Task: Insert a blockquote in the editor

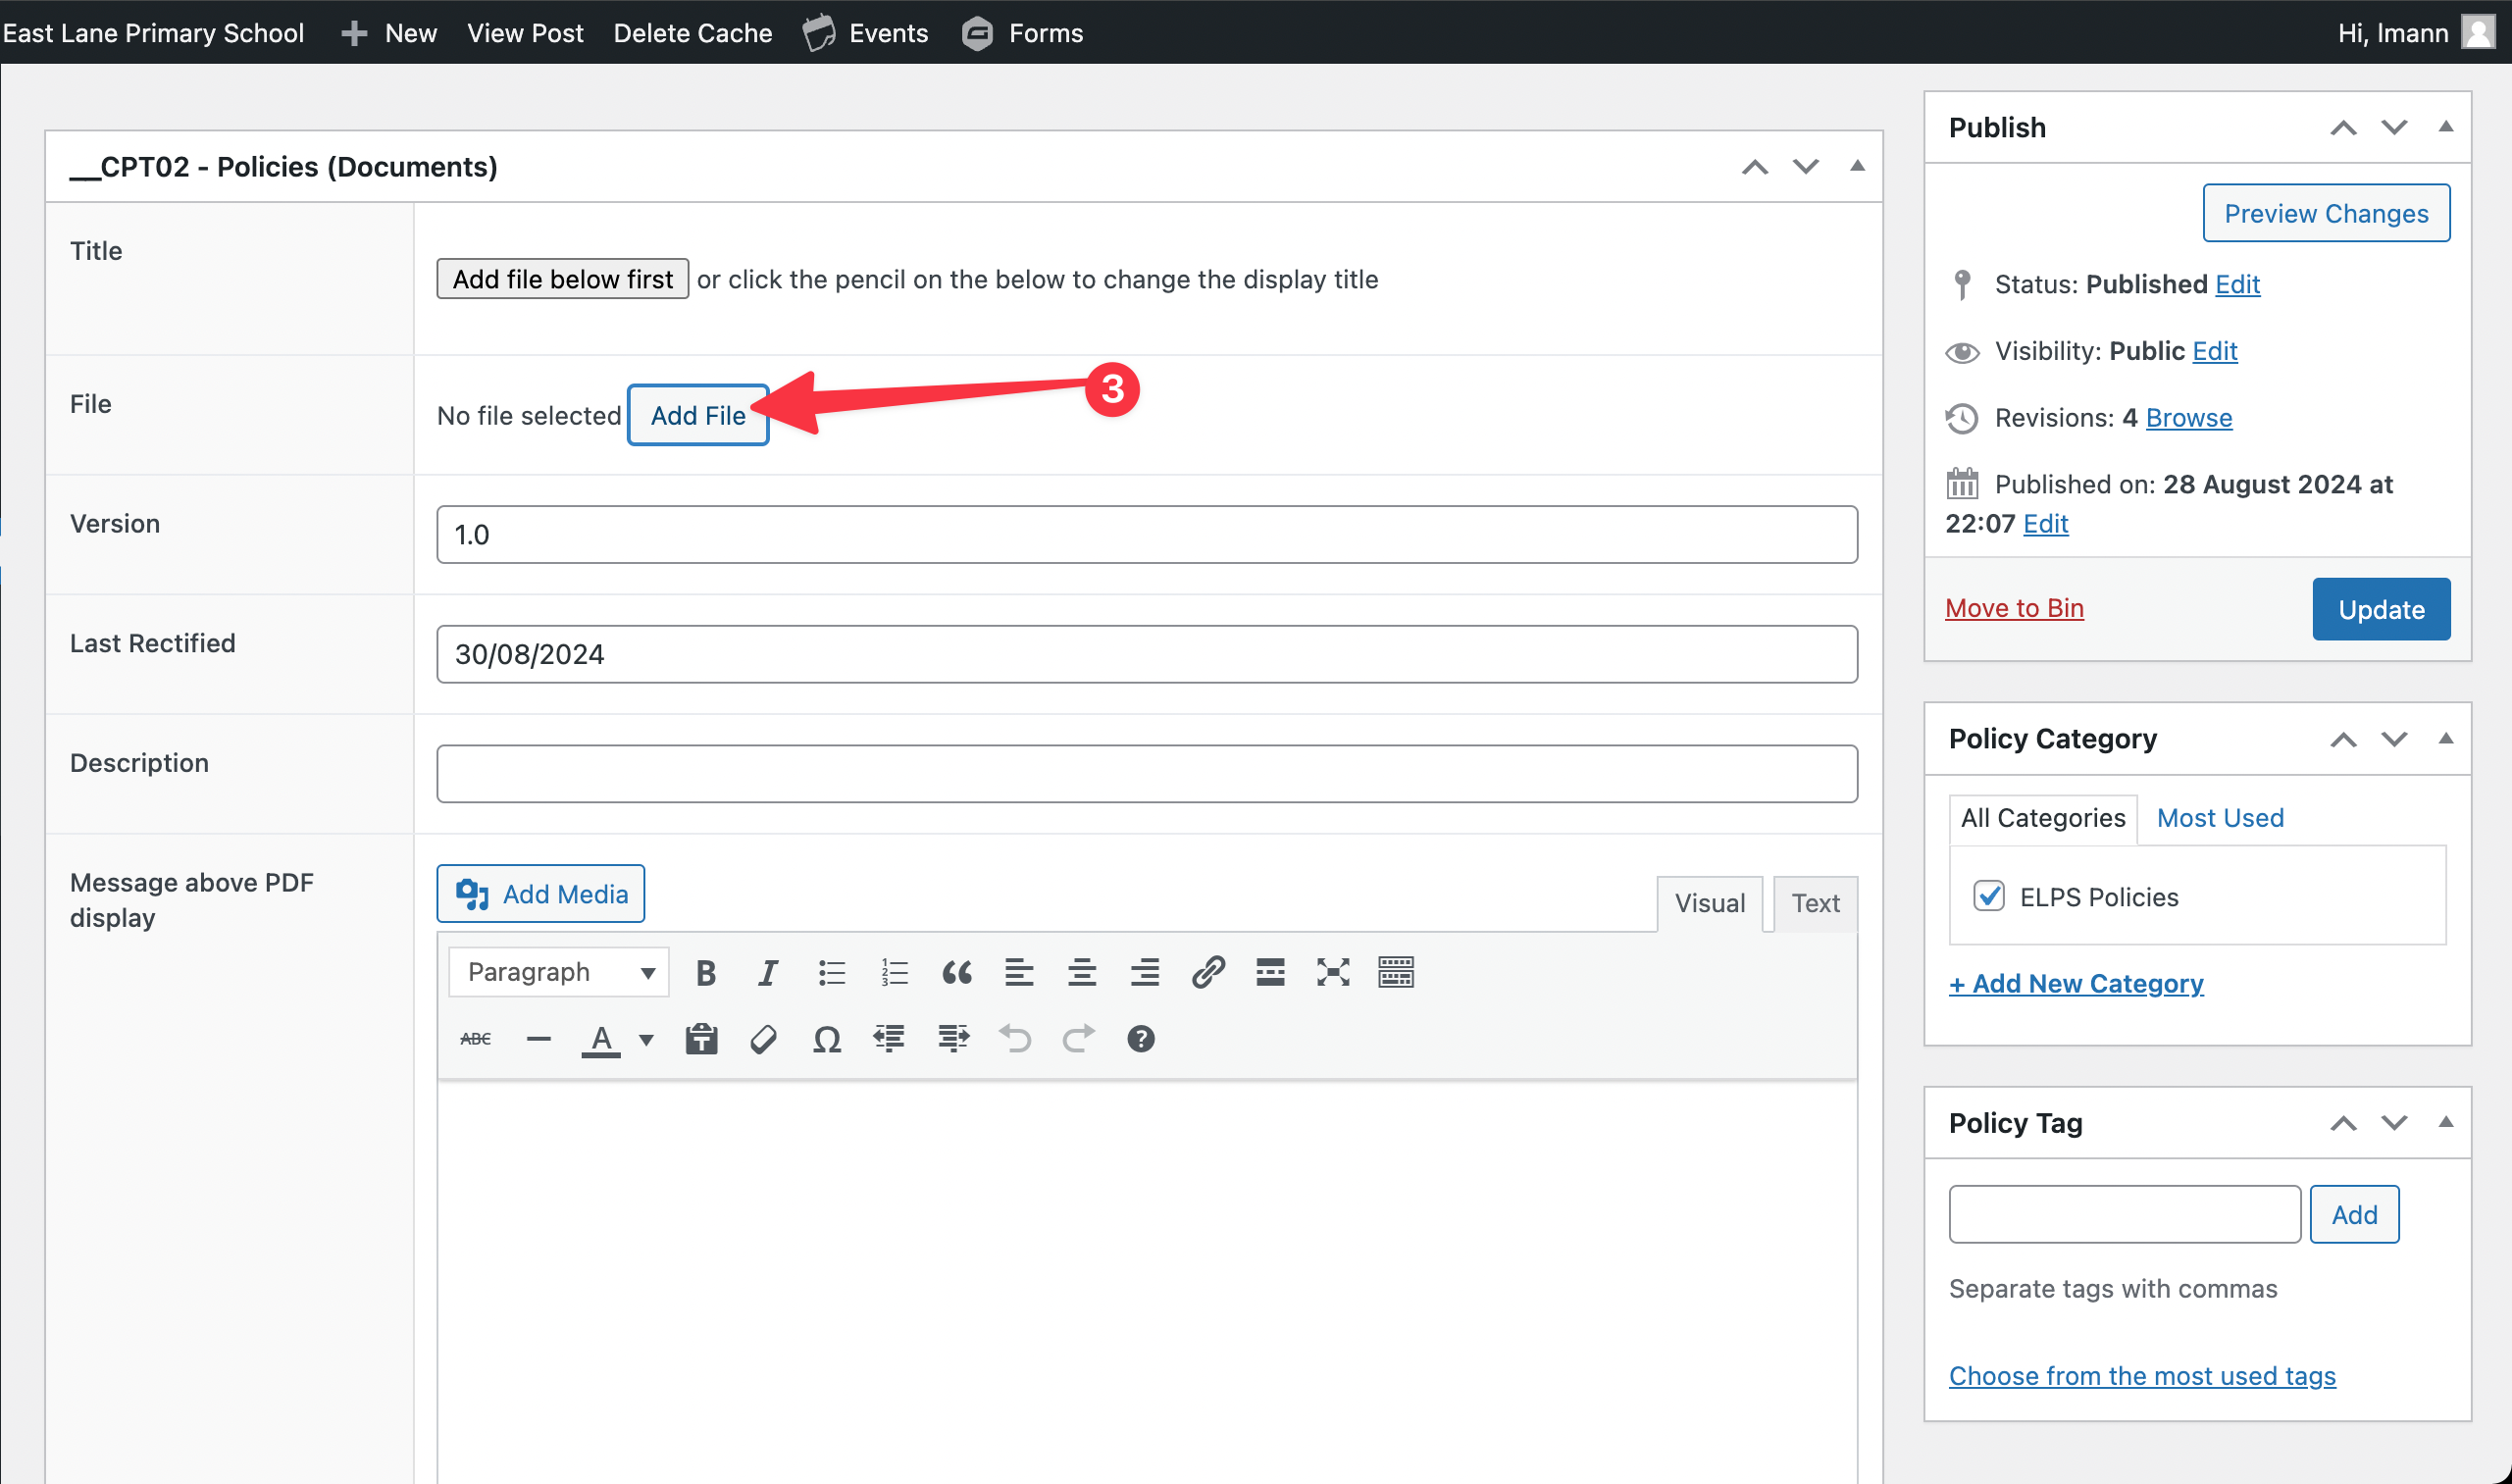Action: pyautogui.click(x=956, y=972)
